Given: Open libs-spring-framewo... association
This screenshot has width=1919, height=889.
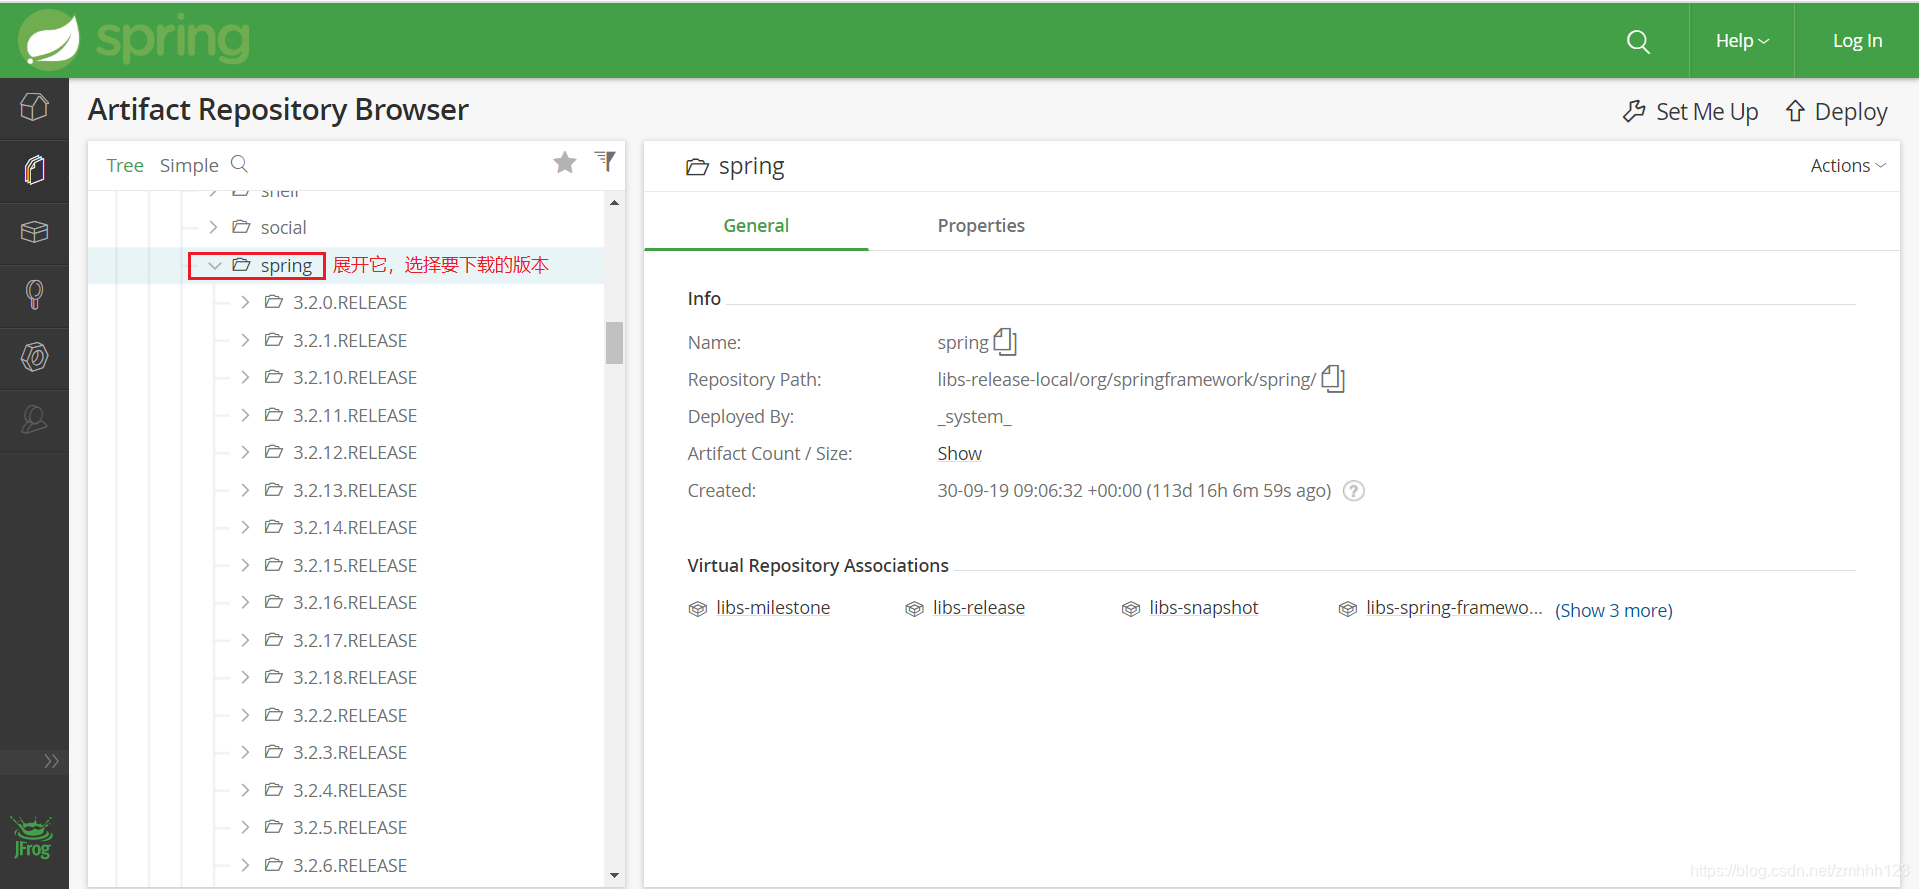Looking at the screenshot, I should pyautogui.click(x=1454, y=607).
